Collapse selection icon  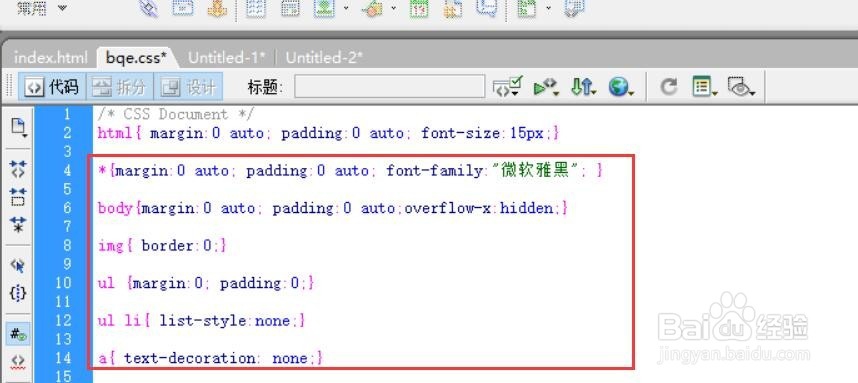18,196
